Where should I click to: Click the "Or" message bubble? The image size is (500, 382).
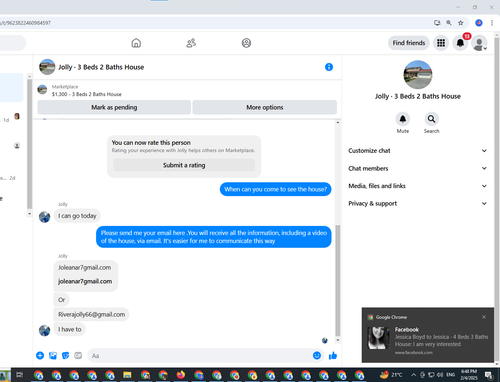pos(61,300)
